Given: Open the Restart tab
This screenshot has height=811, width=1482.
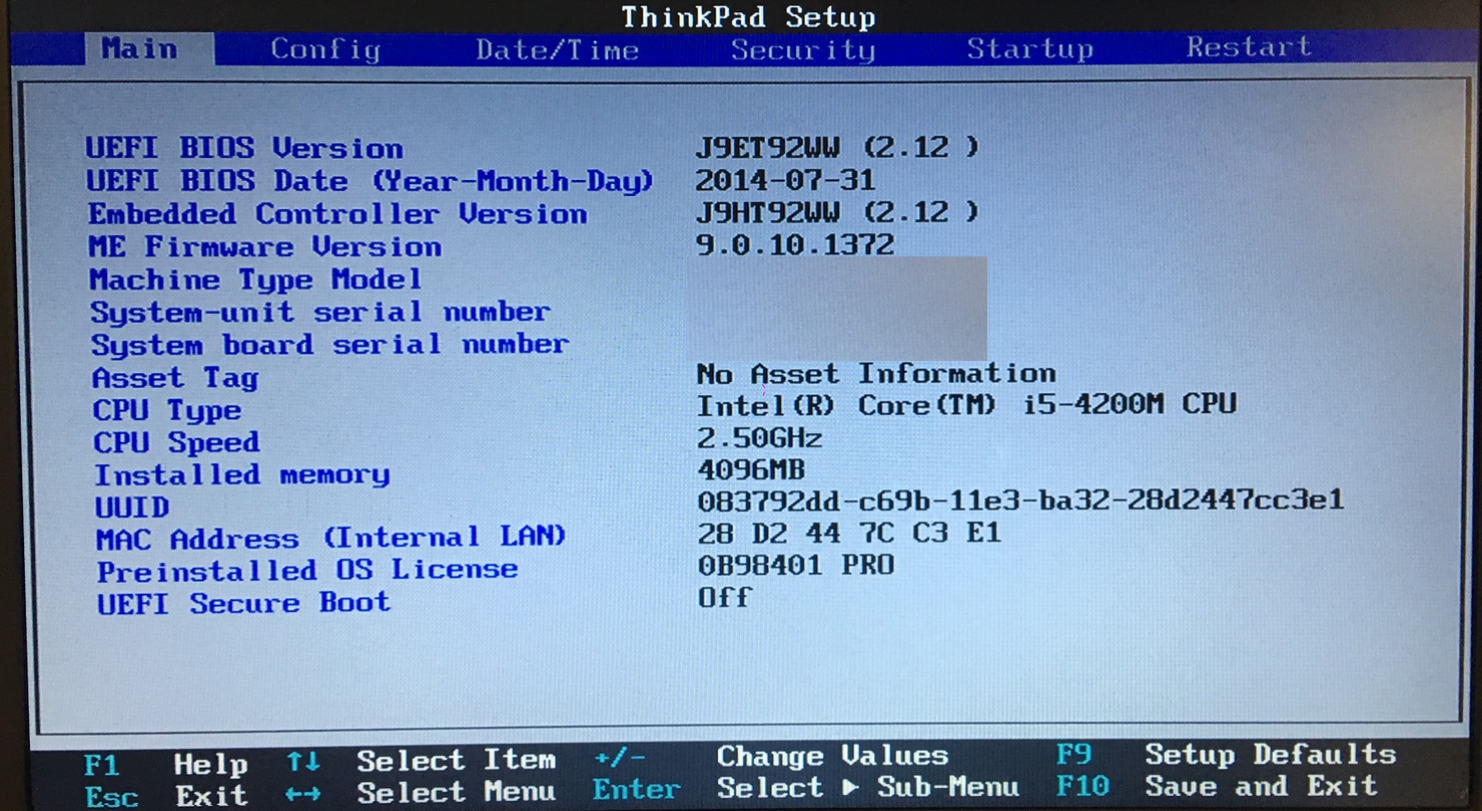Looking at the screenshot, I should click(x=1248, y=47).
